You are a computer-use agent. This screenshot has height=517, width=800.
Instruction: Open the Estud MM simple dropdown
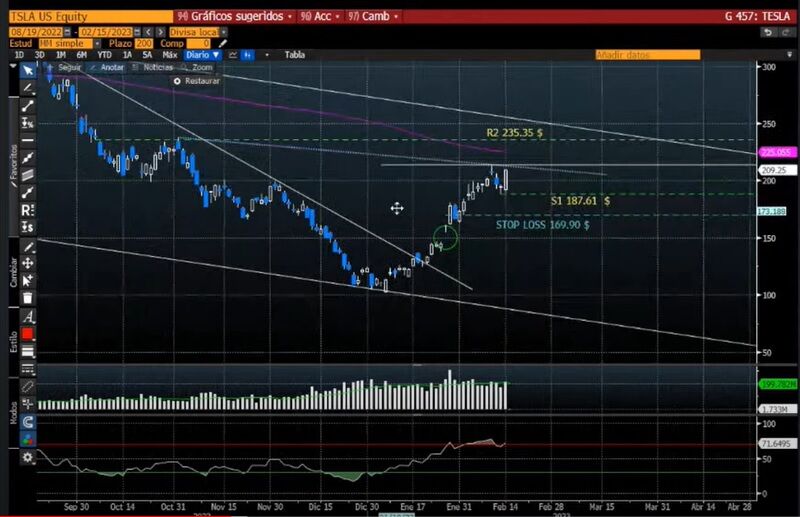tap(70, 43)
